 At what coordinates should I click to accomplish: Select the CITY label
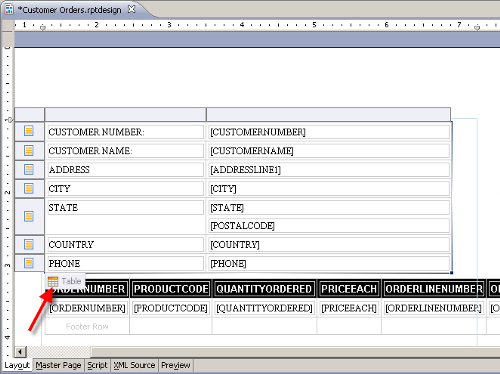click(x=126, y=189)
